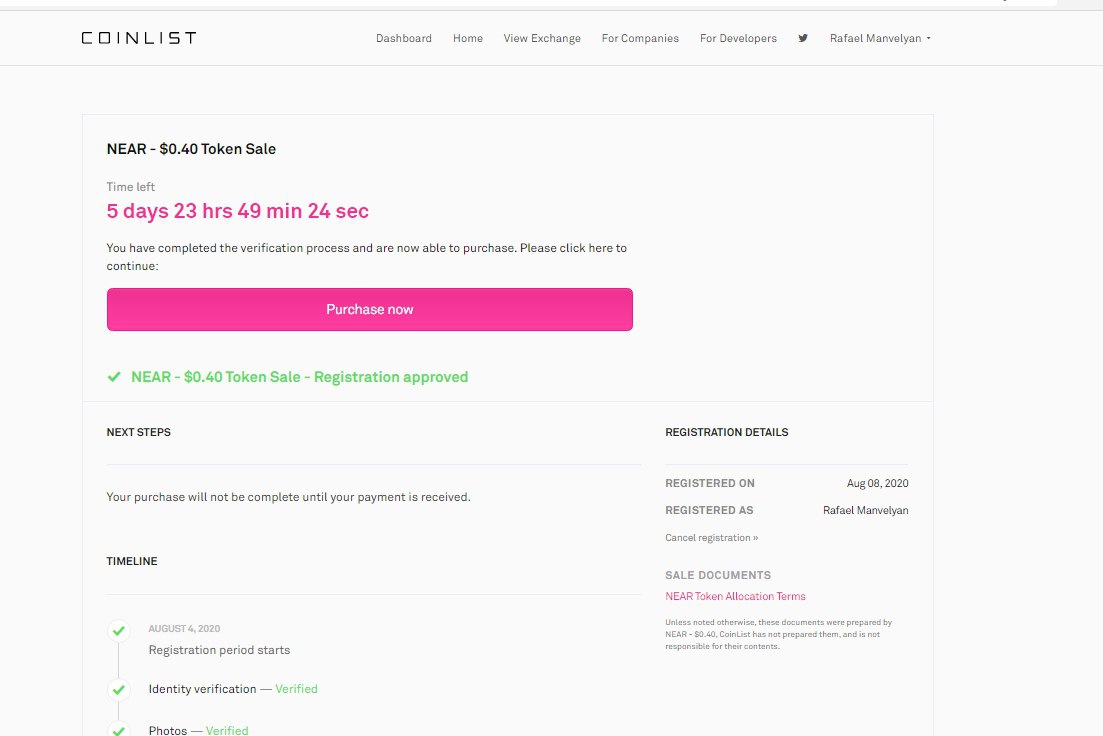Click the 'Unless noted otherwise' disclaimer text
Screen dimensions: 1103x736
pyautogui.click(x=778, y=634)
